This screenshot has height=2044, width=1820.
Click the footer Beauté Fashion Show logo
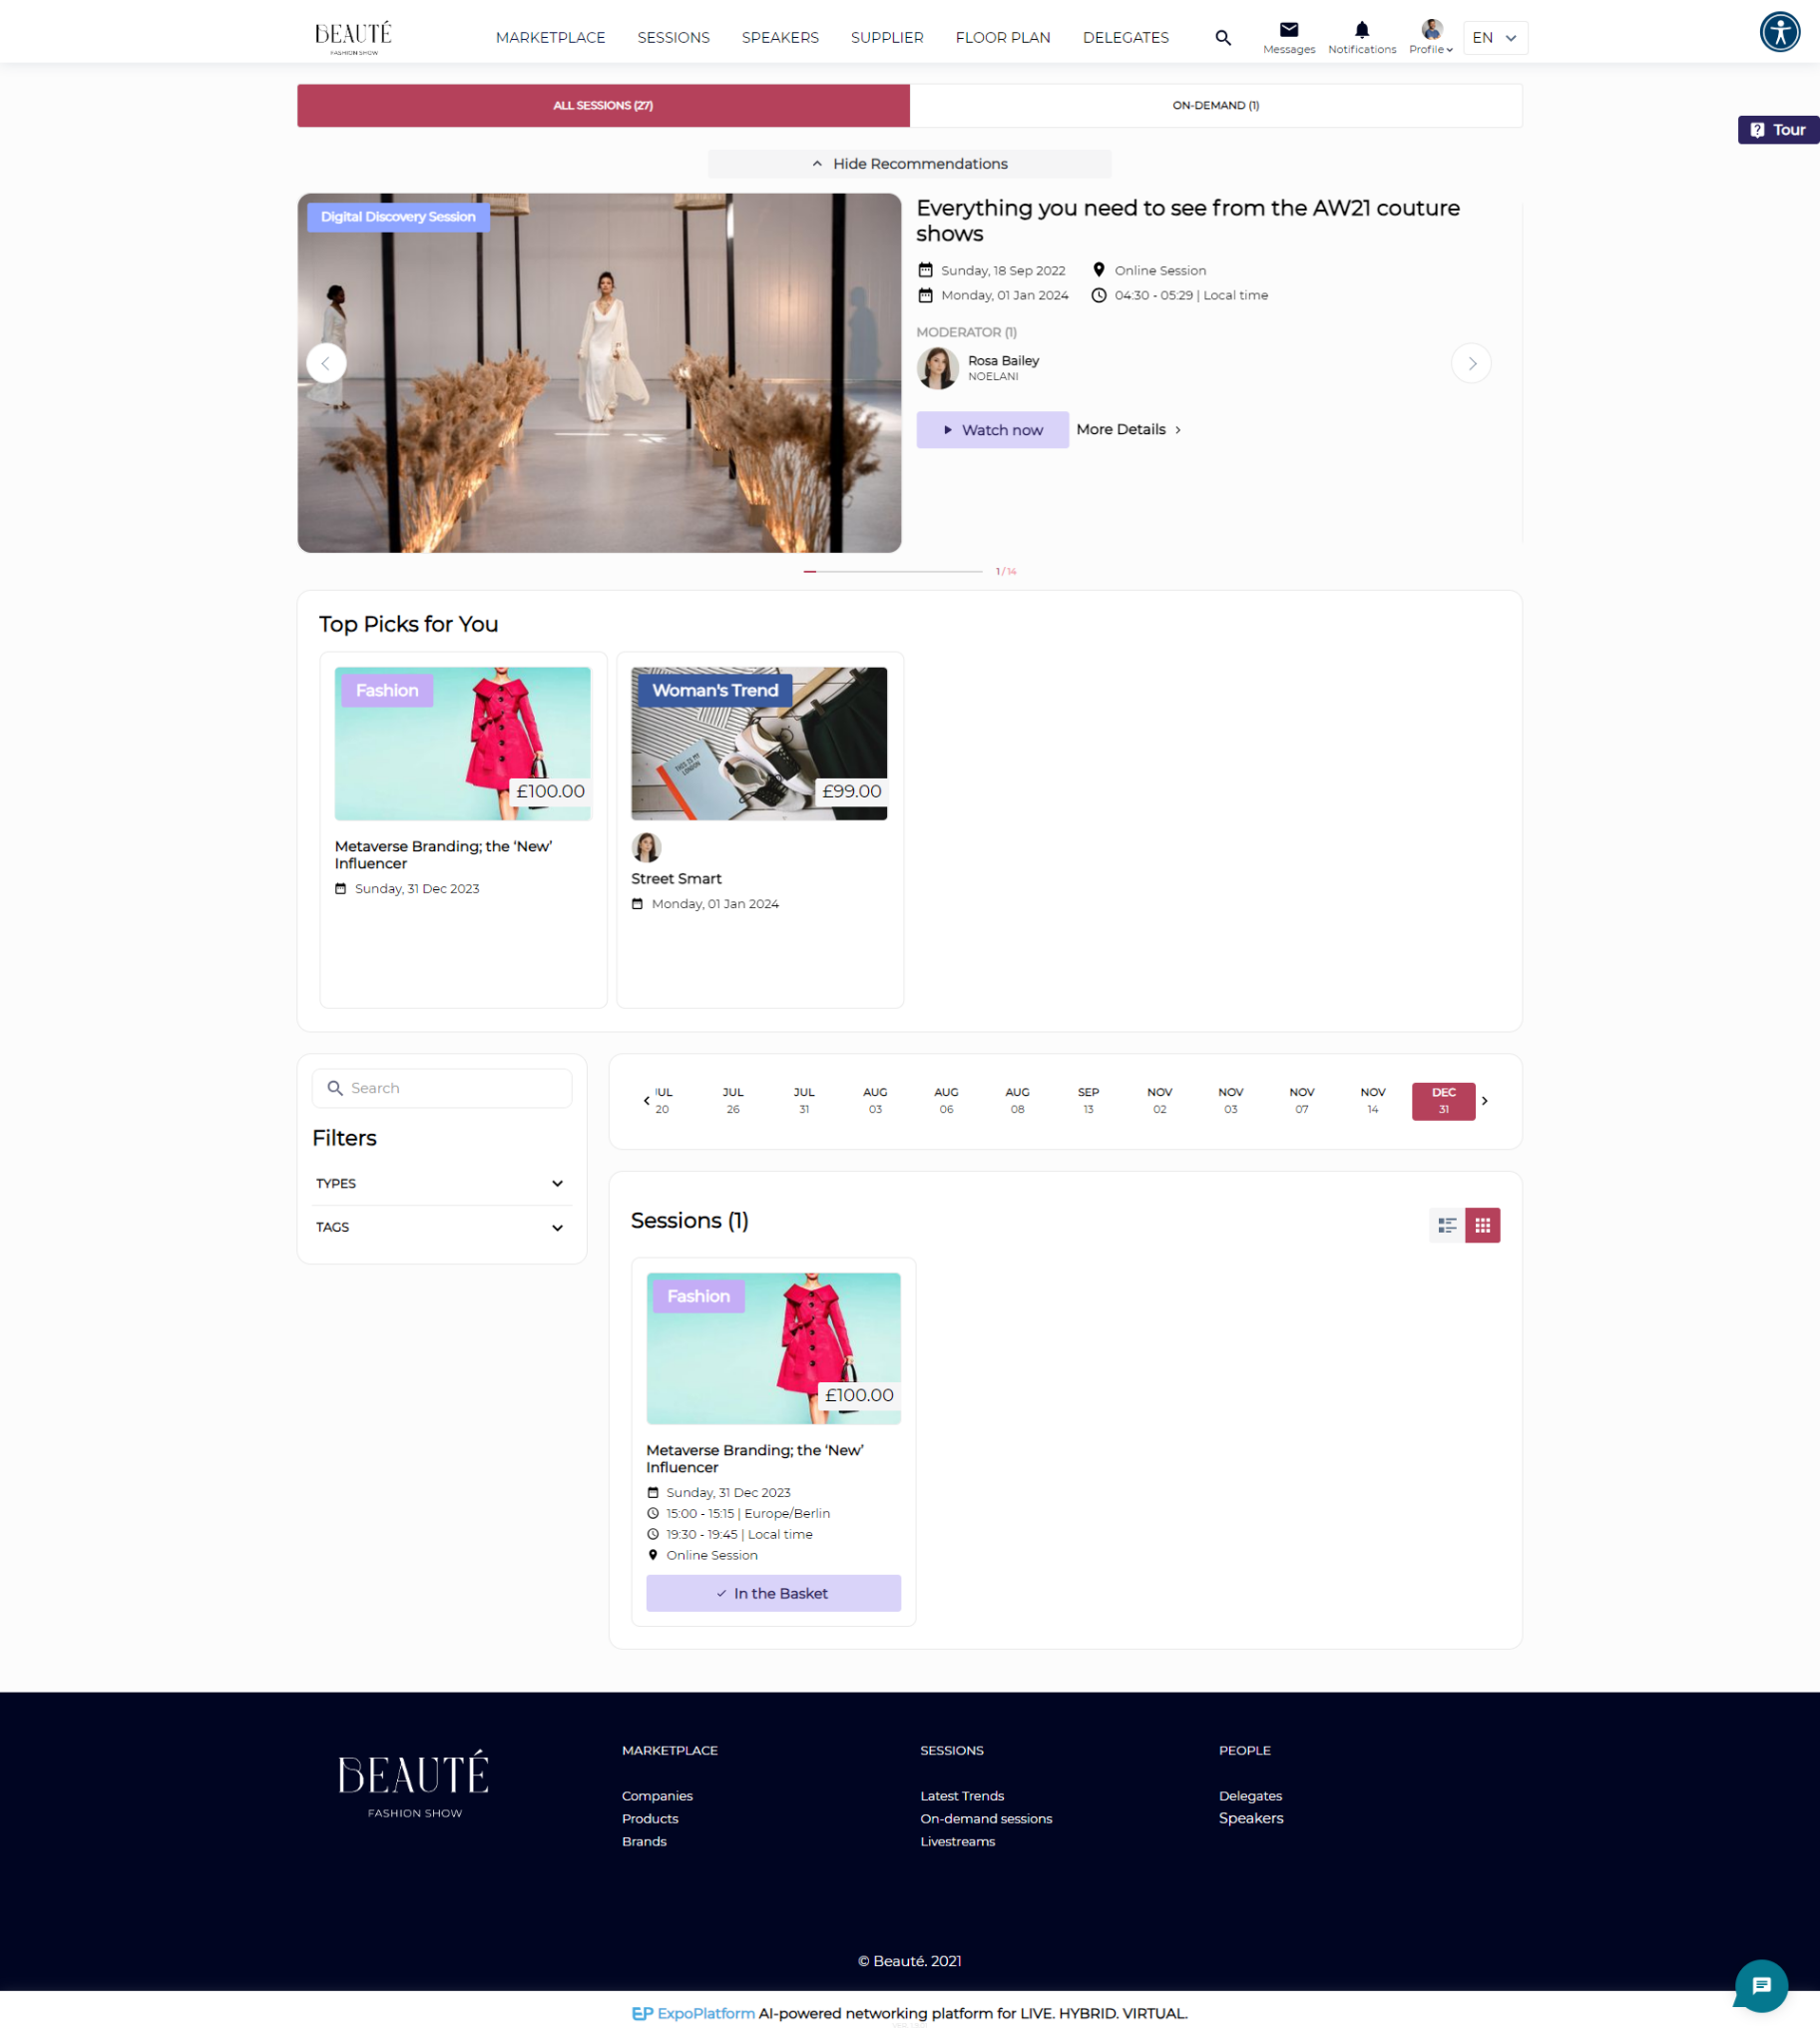pyautogui.click(x=414, y=1785)
